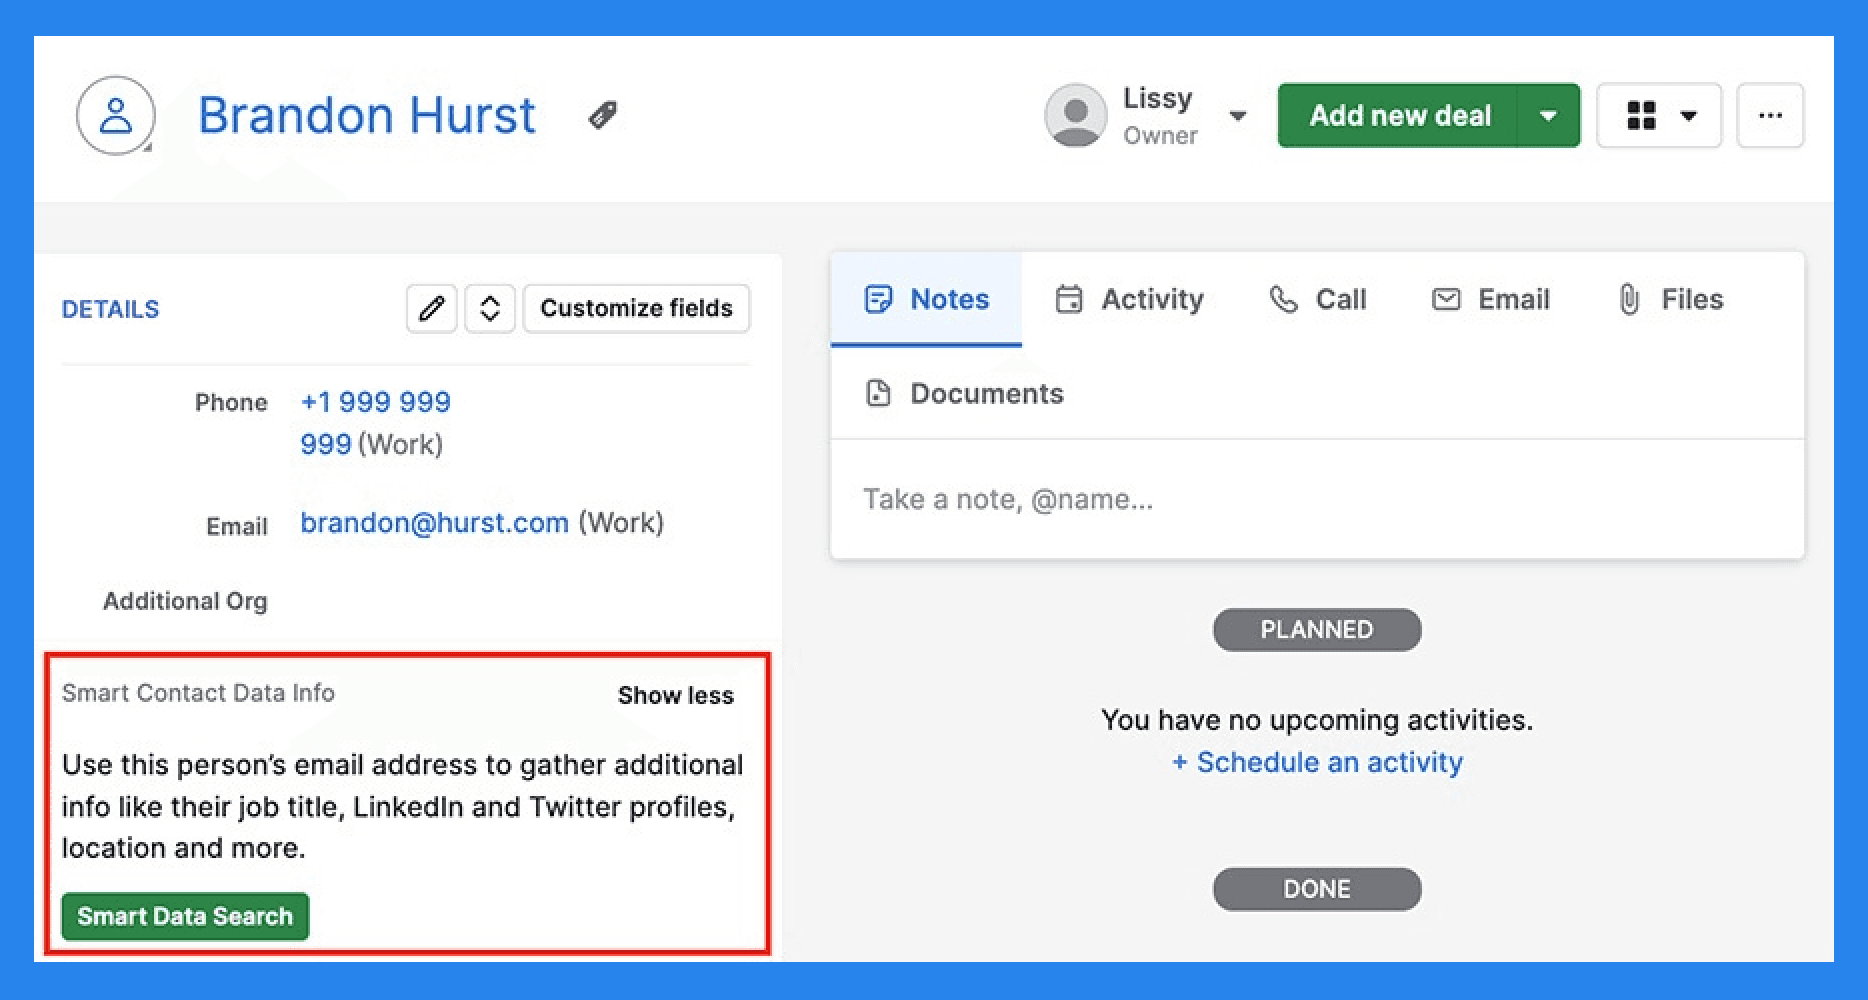The image size is (1868, 1000).
Task: Click the Take a note input field
Action: [x=1317, y=499]
